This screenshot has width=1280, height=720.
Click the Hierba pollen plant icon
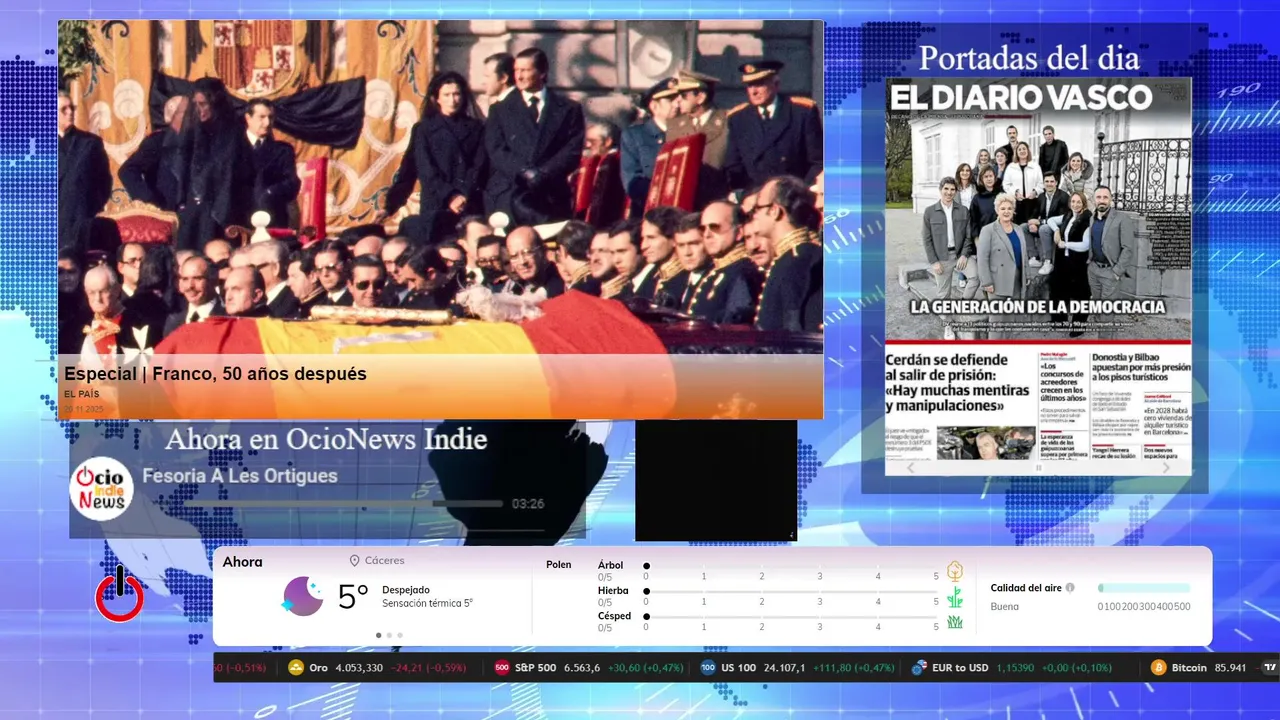coord(955,597)
